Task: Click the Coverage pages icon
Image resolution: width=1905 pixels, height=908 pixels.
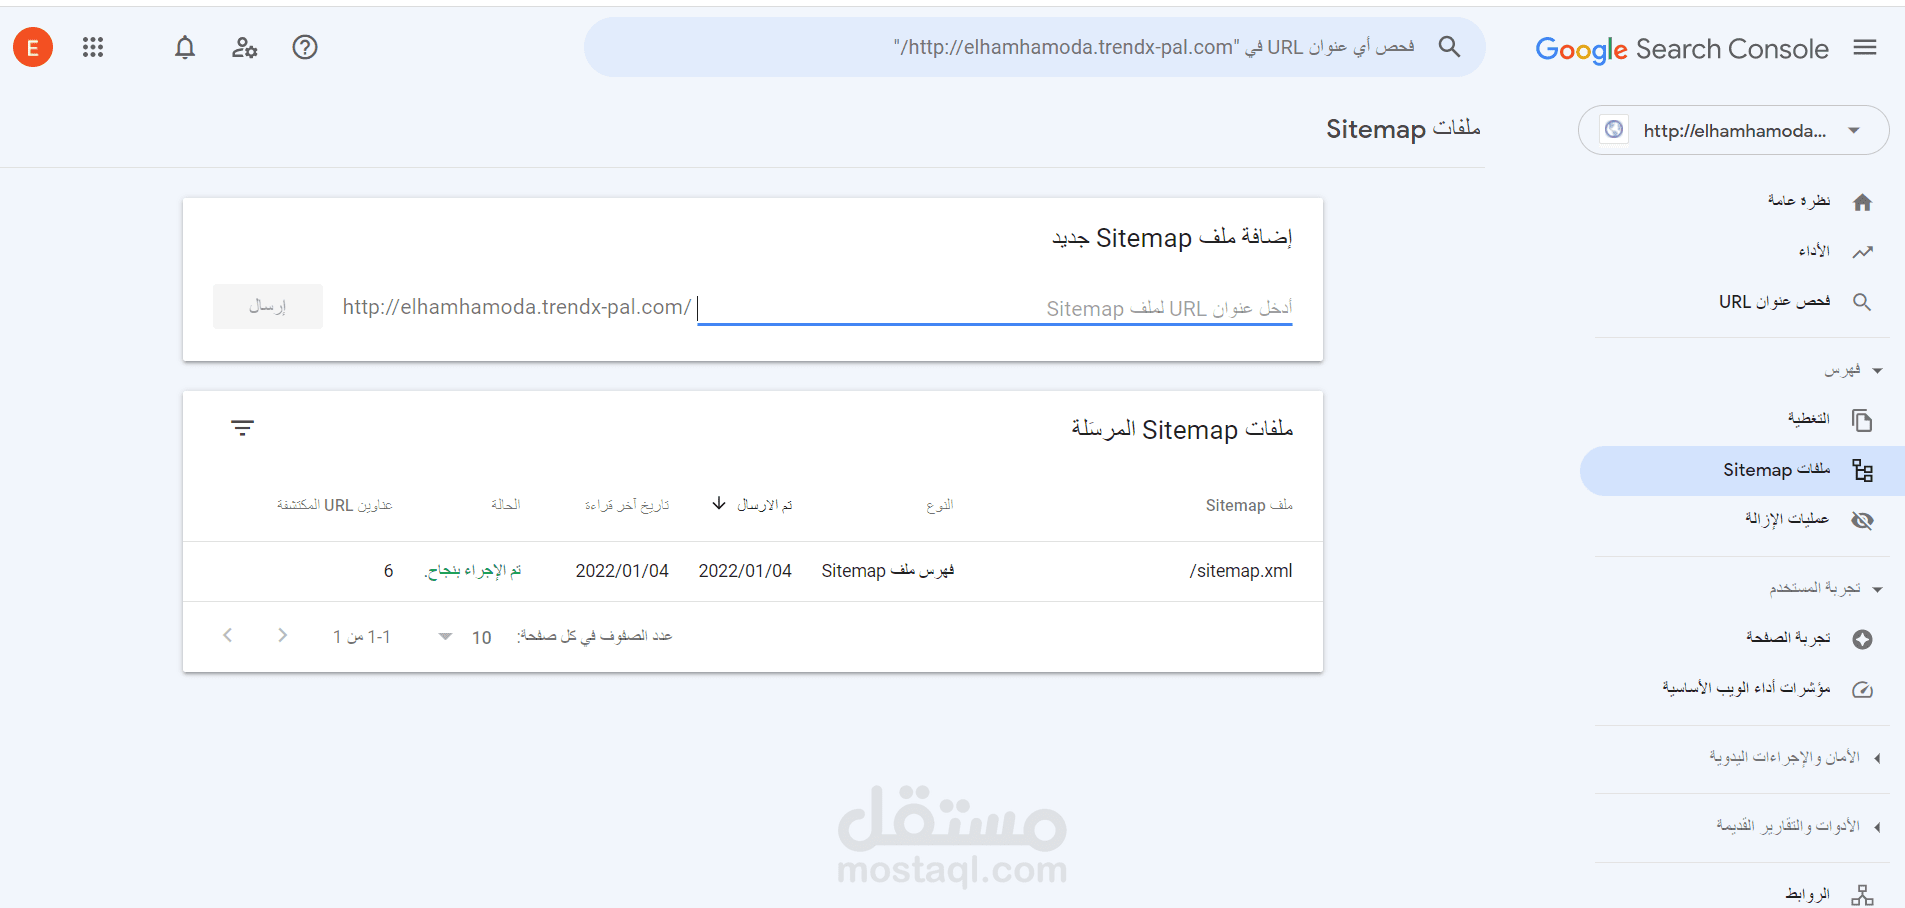Action: 1862,420
